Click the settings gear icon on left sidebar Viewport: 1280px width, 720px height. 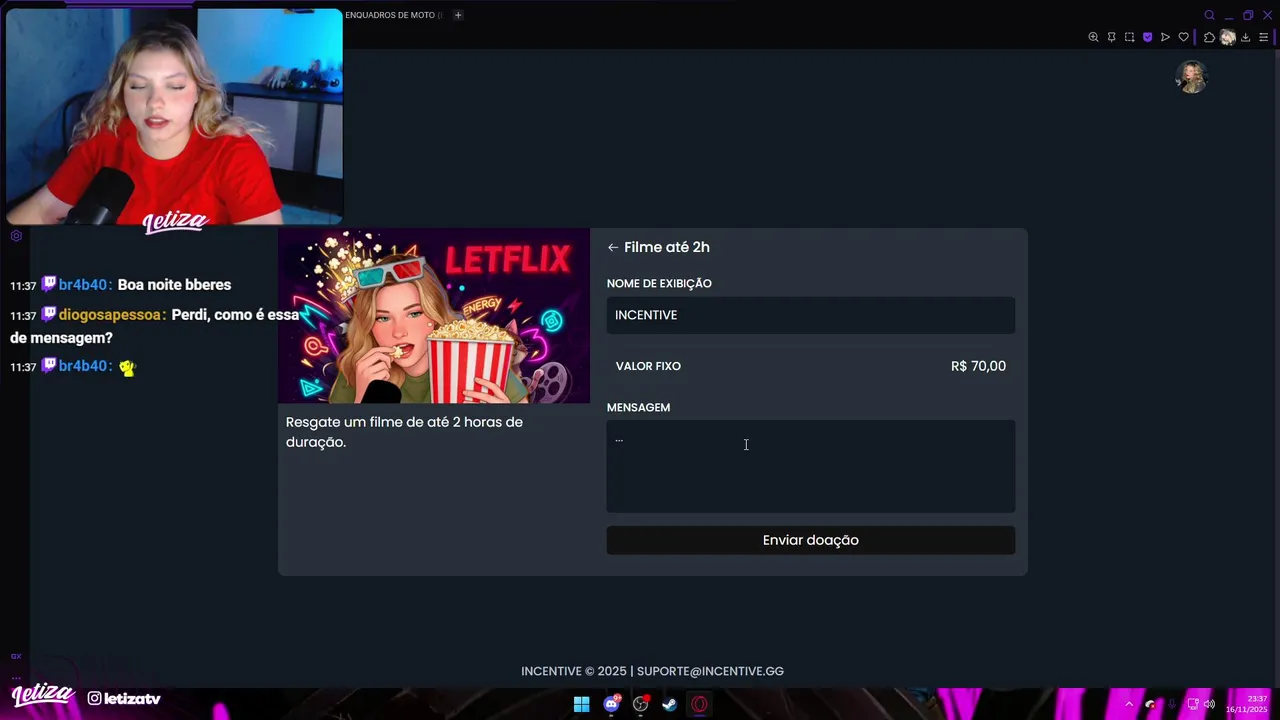16,236
